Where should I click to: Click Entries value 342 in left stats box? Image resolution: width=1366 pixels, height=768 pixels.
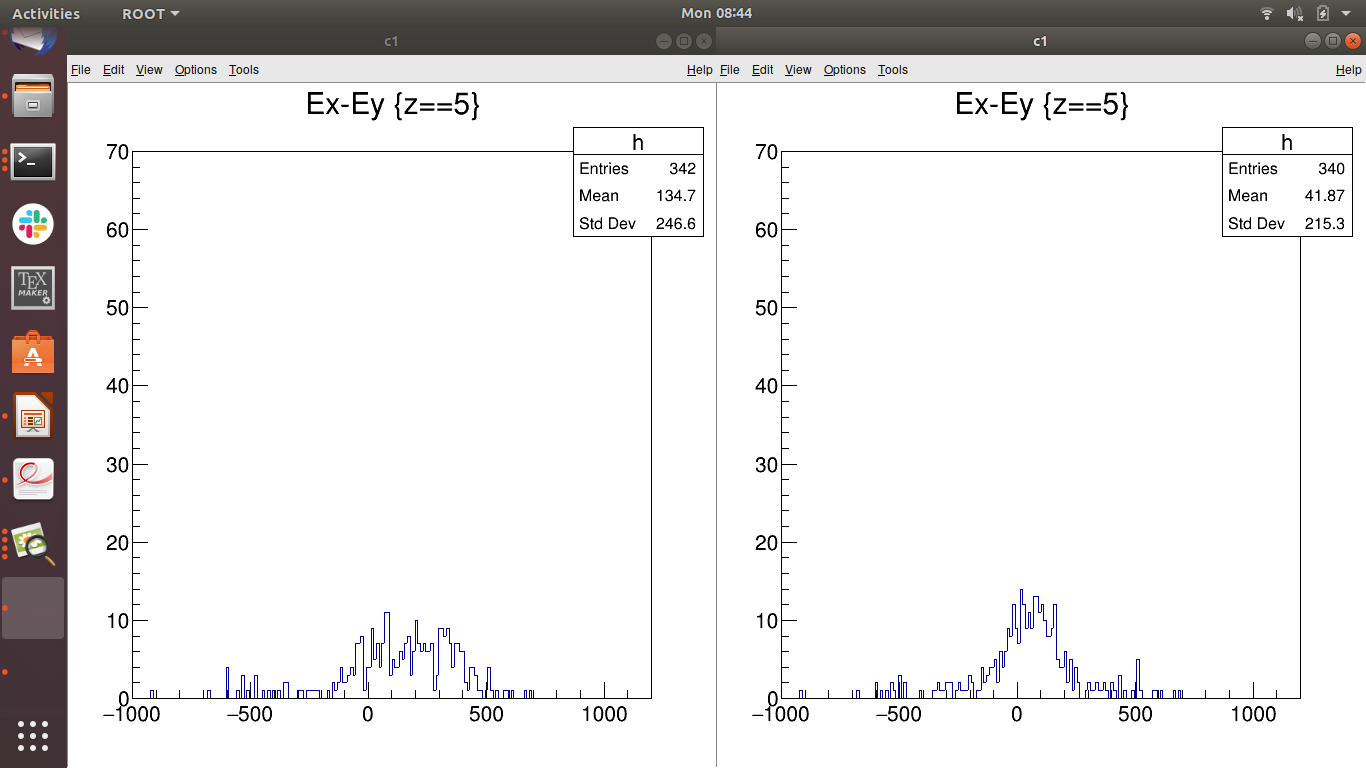click(x=682, y=169)
